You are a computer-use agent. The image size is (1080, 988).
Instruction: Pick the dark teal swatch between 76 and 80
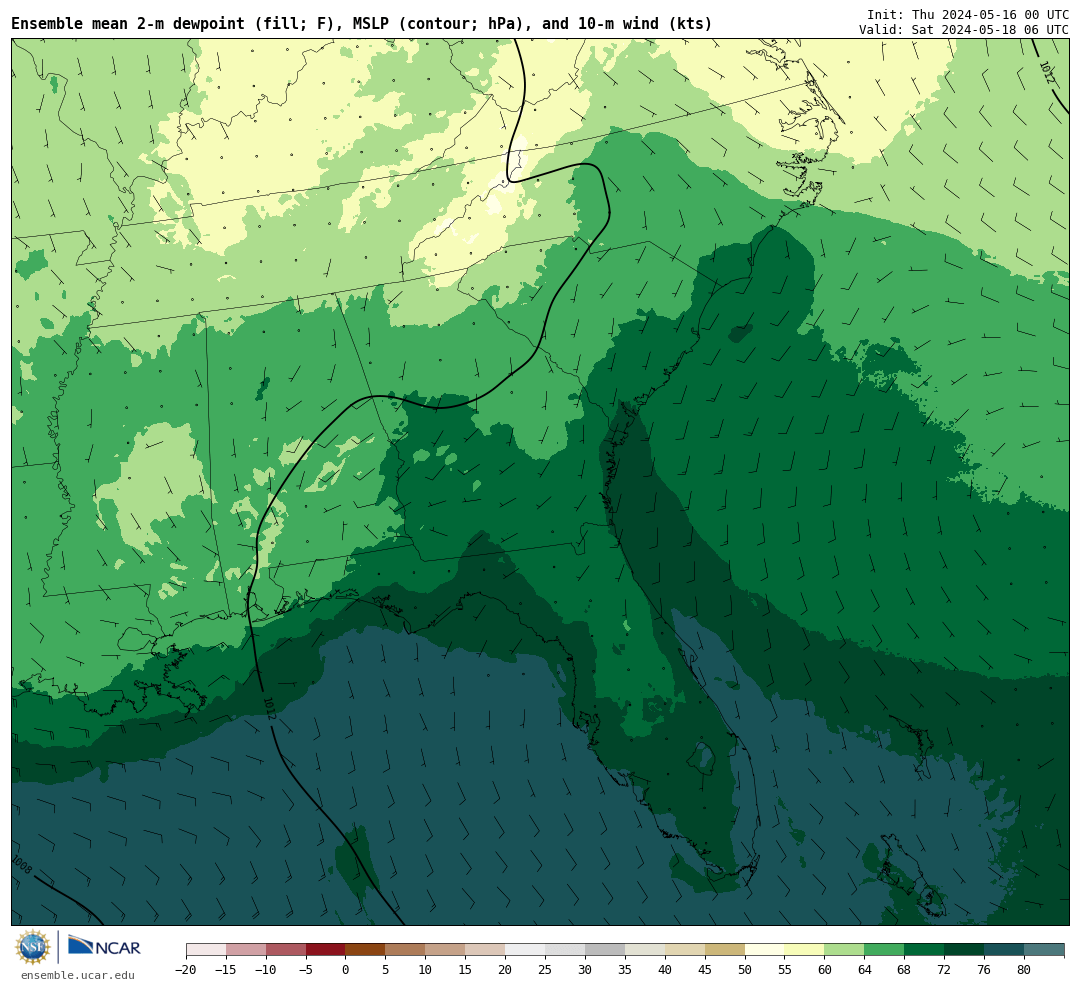(x=1005, y=950)
